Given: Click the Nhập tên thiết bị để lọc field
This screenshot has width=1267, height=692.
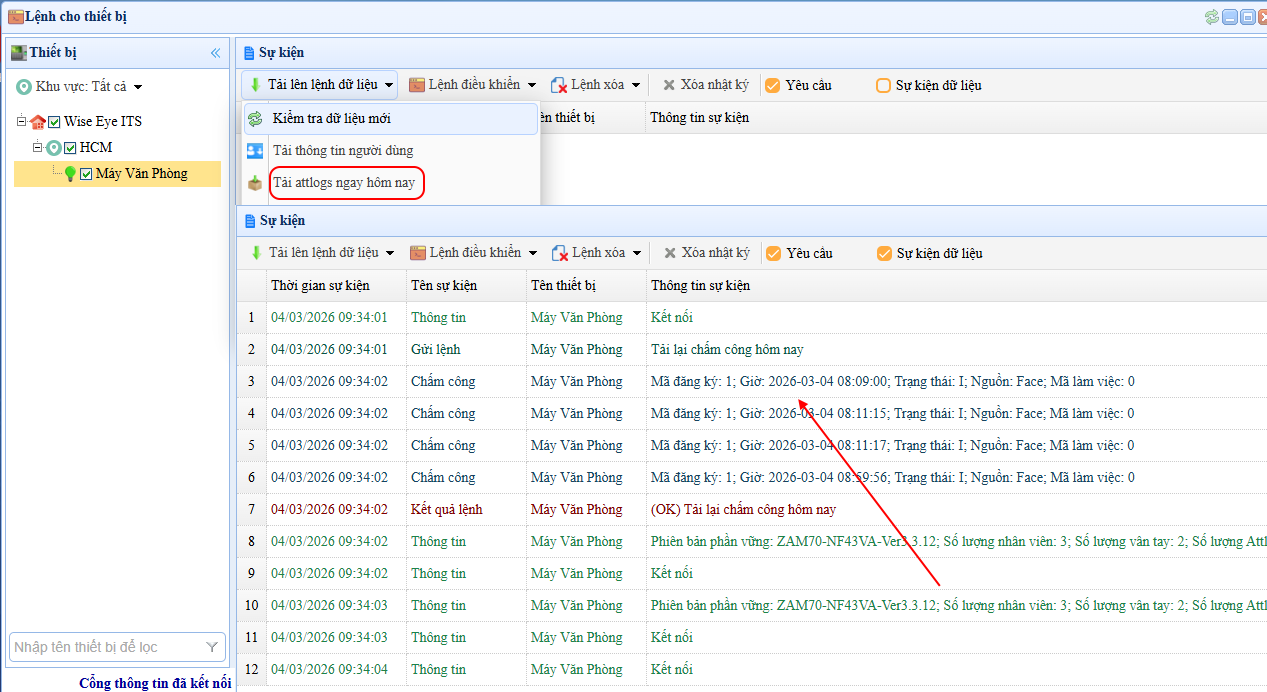Looking at the screenshot, I should coord(105,648).
